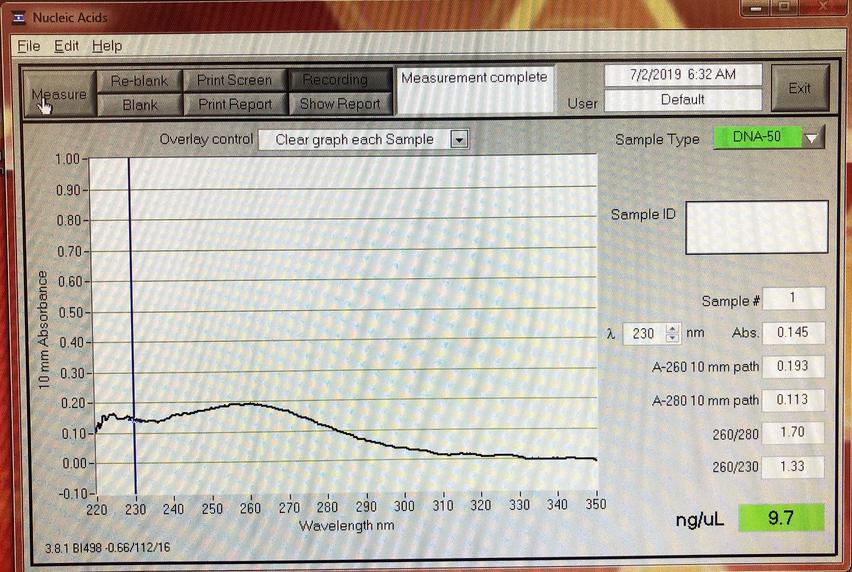Decrease wavelength with the stepper down arrow

(672, 338)
